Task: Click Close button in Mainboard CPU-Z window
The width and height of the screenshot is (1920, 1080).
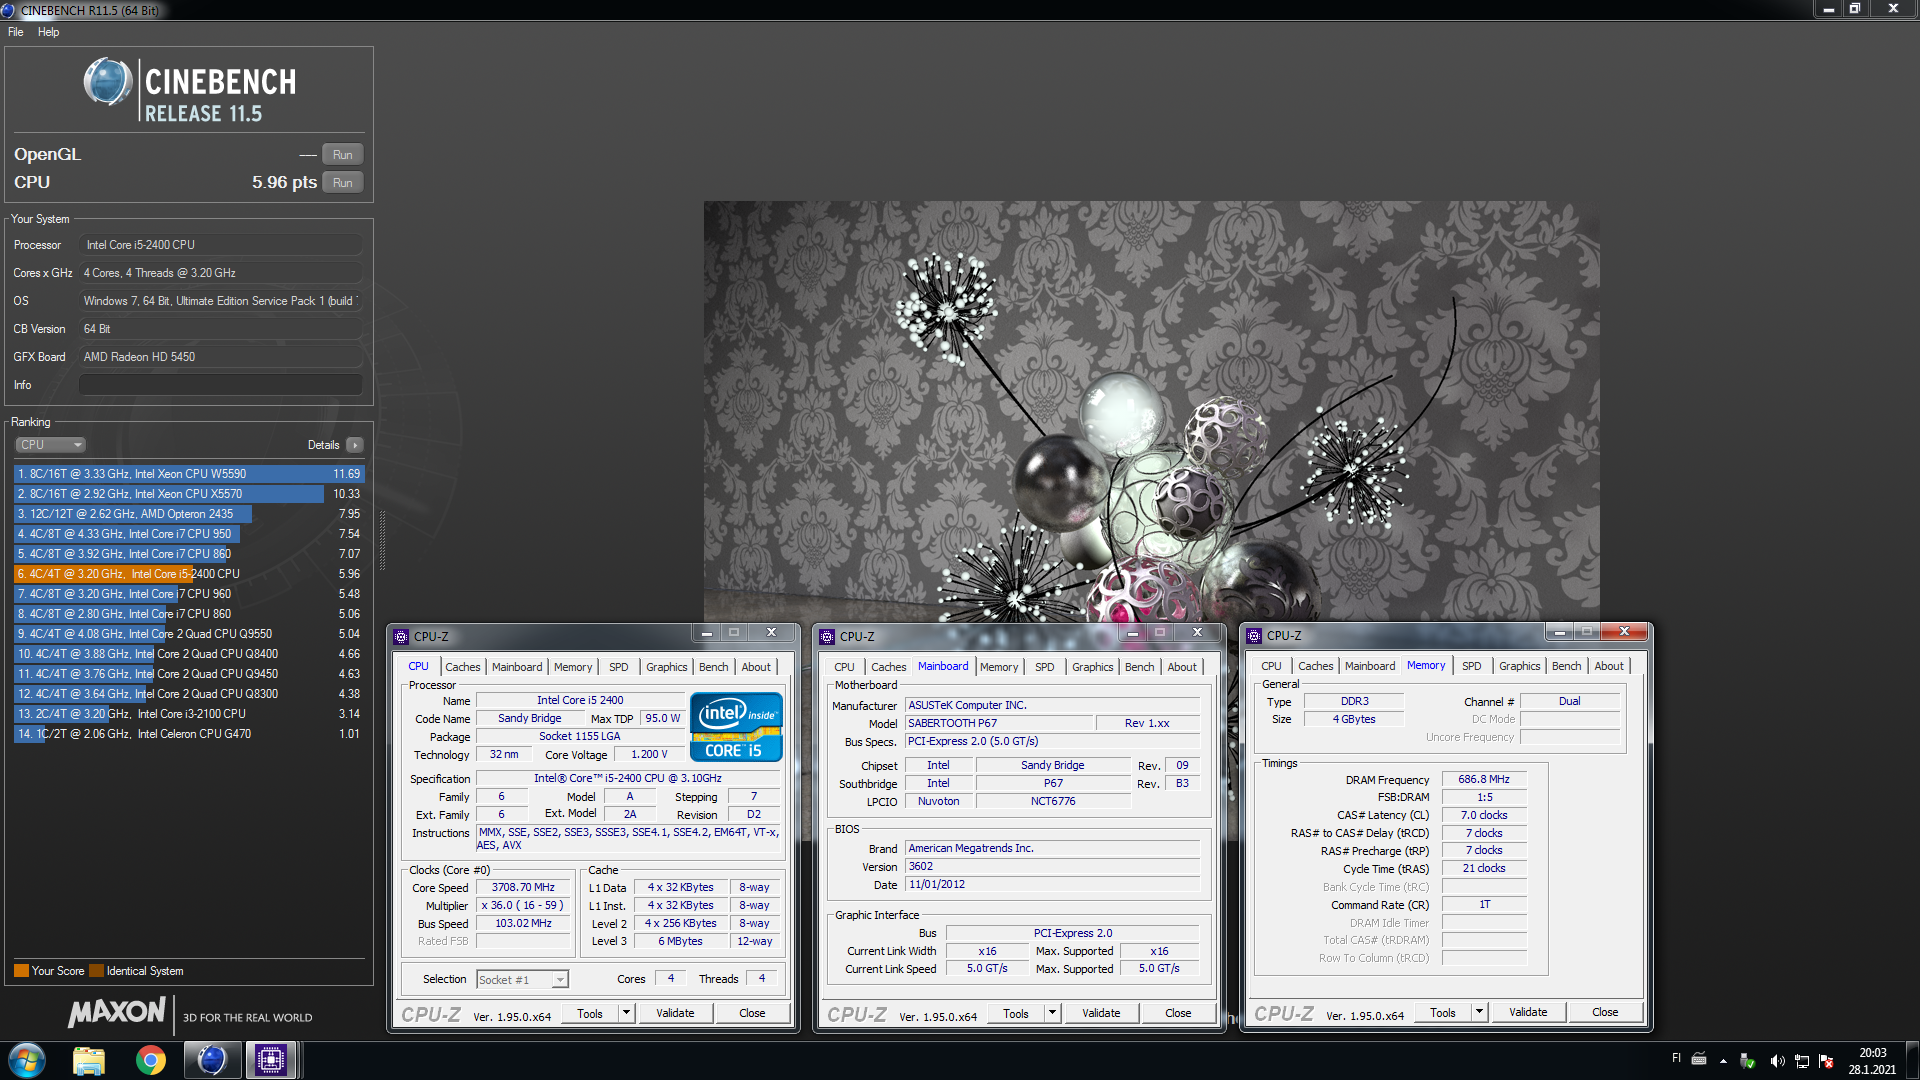Action: tap(1178, 1013)
